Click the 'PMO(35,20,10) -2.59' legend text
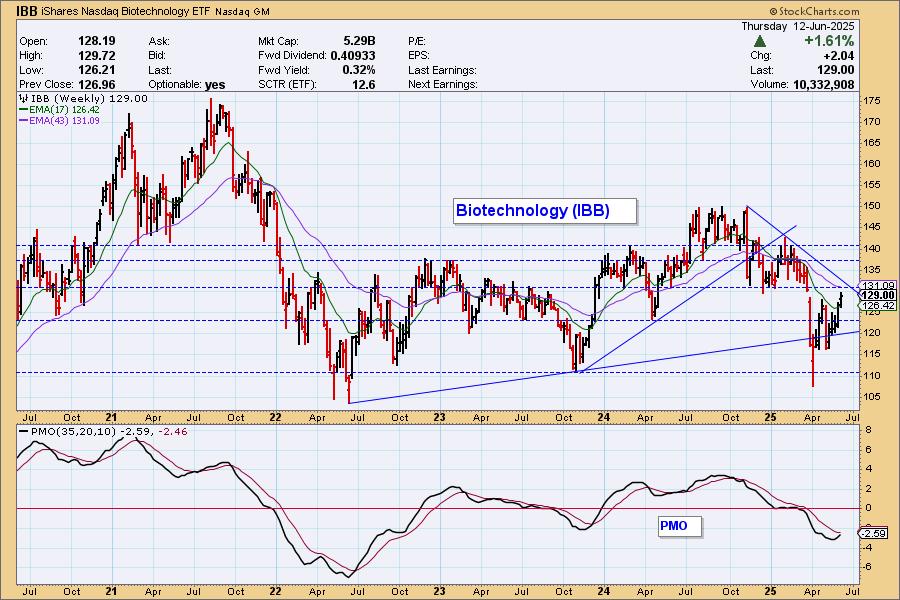The image size is (900, 600). pos(92,432)
